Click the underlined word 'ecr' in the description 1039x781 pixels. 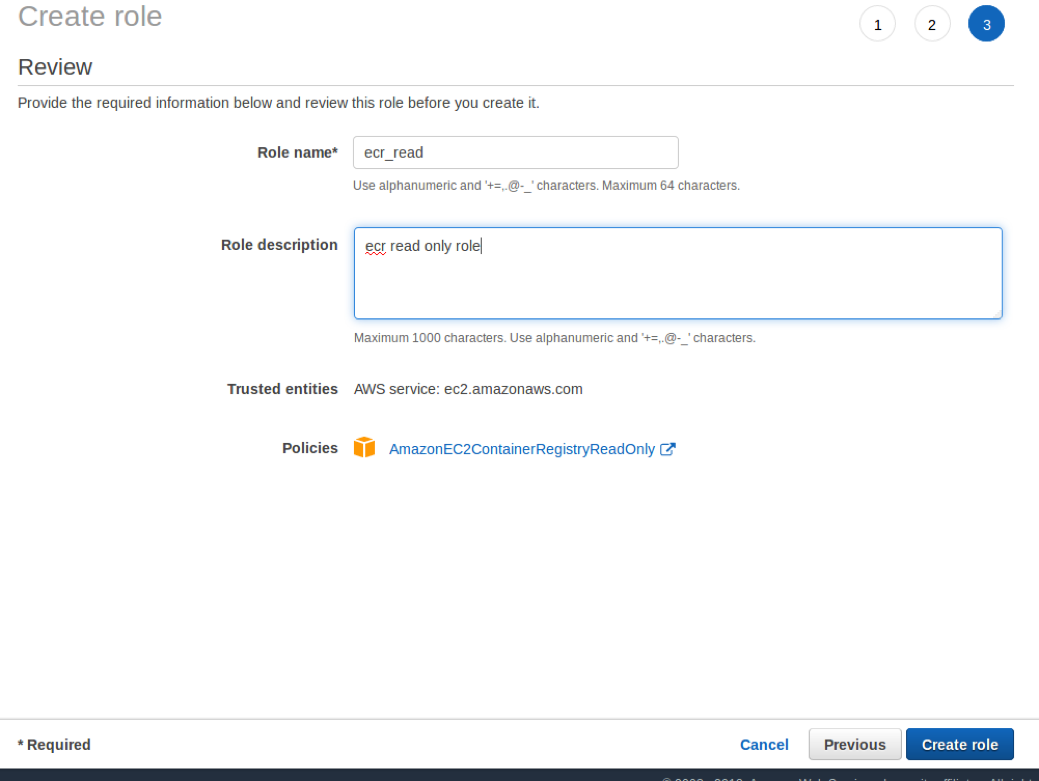(375, 246)
